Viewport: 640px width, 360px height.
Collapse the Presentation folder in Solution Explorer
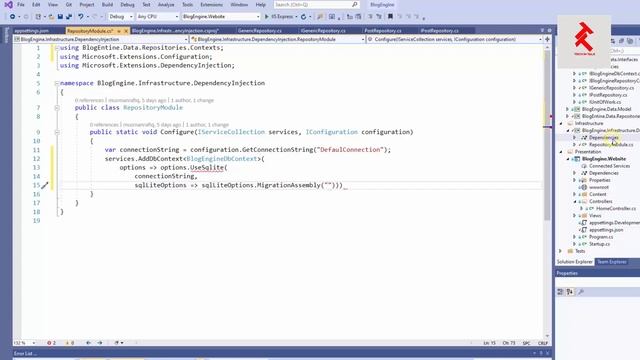pos(561,152)
